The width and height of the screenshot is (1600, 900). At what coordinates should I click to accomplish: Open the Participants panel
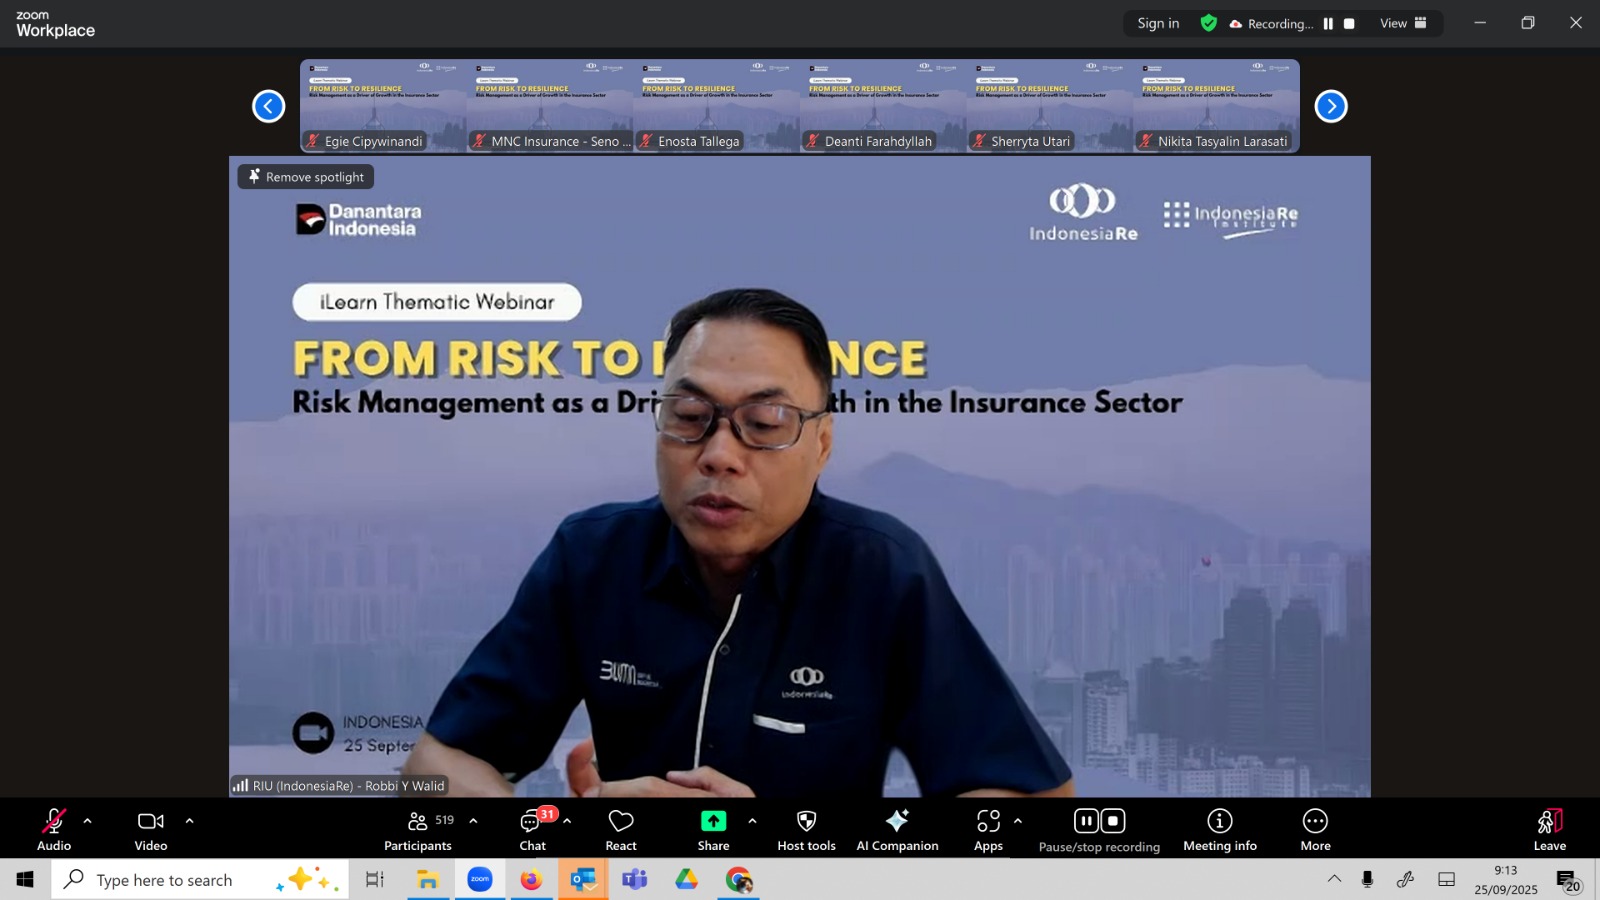[x=418, y=830]
